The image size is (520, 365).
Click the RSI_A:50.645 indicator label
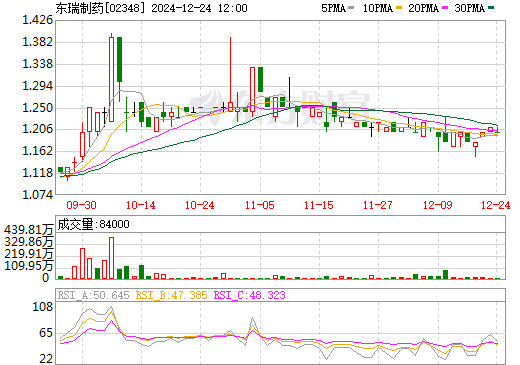93,295
